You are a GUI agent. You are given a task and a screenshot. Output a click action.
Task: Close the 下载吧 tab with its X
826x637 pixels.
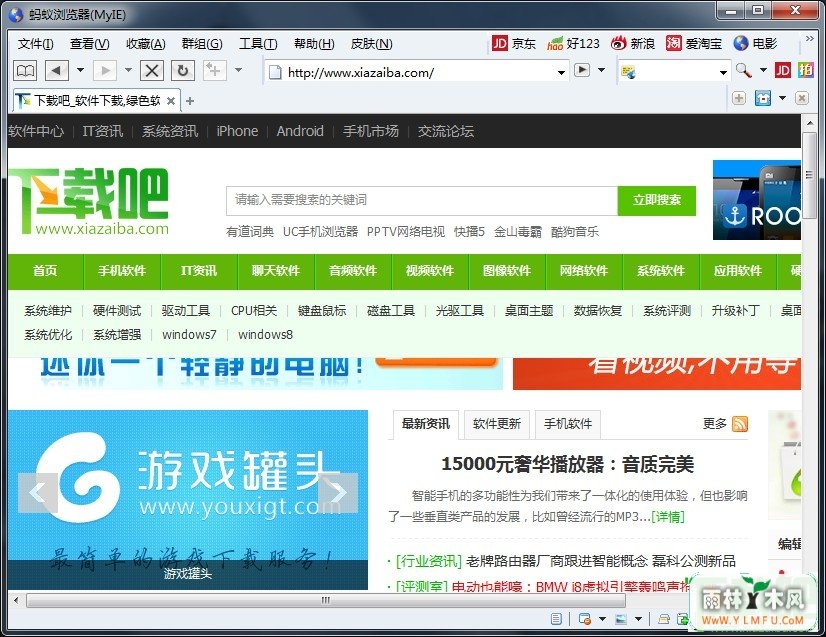[x=171, y=101]
